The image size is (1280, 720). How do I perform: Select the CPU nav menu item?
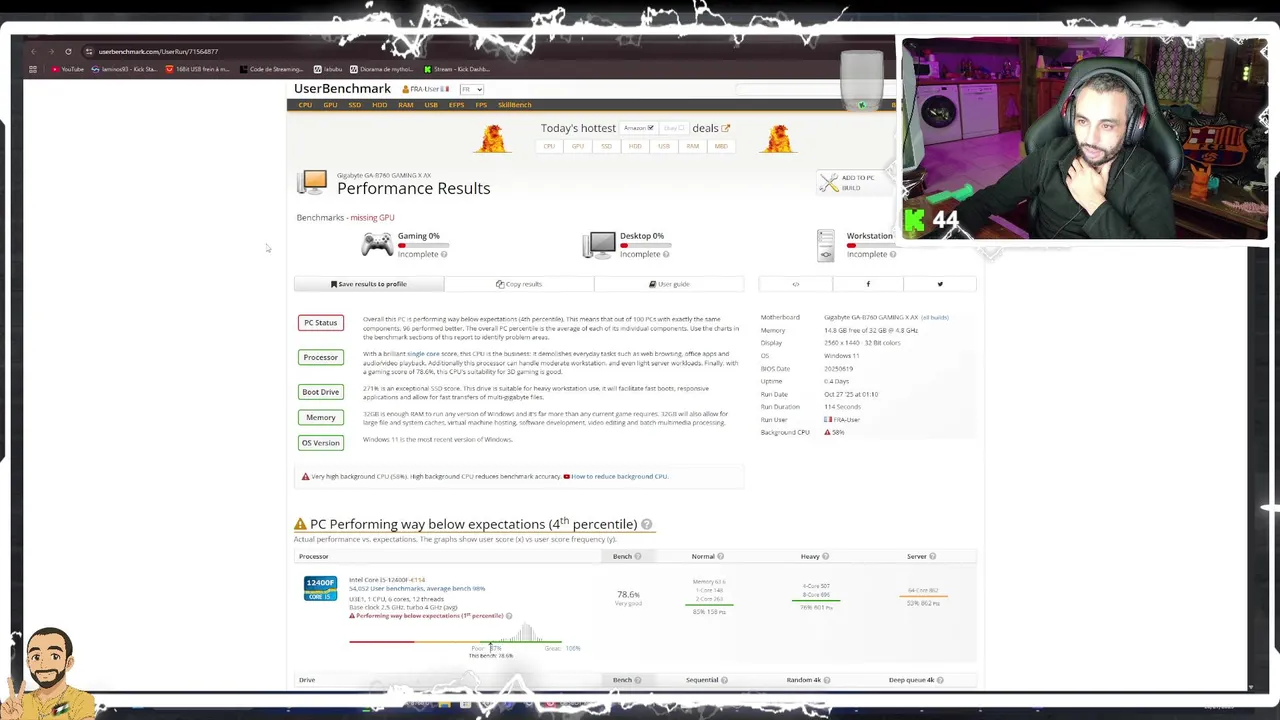(305, 105)
